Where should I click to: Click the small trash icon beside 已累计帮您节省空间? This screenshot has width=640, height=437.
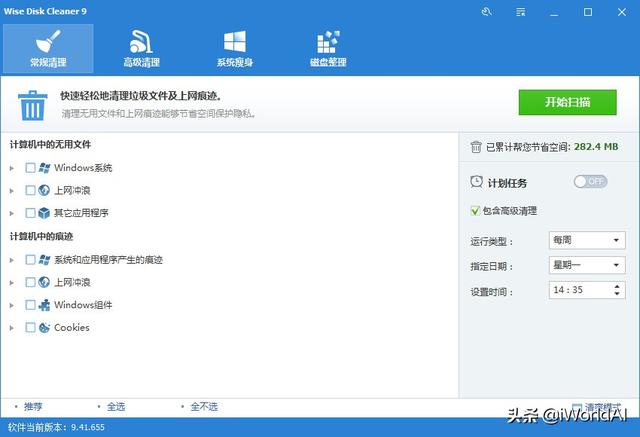476,146
